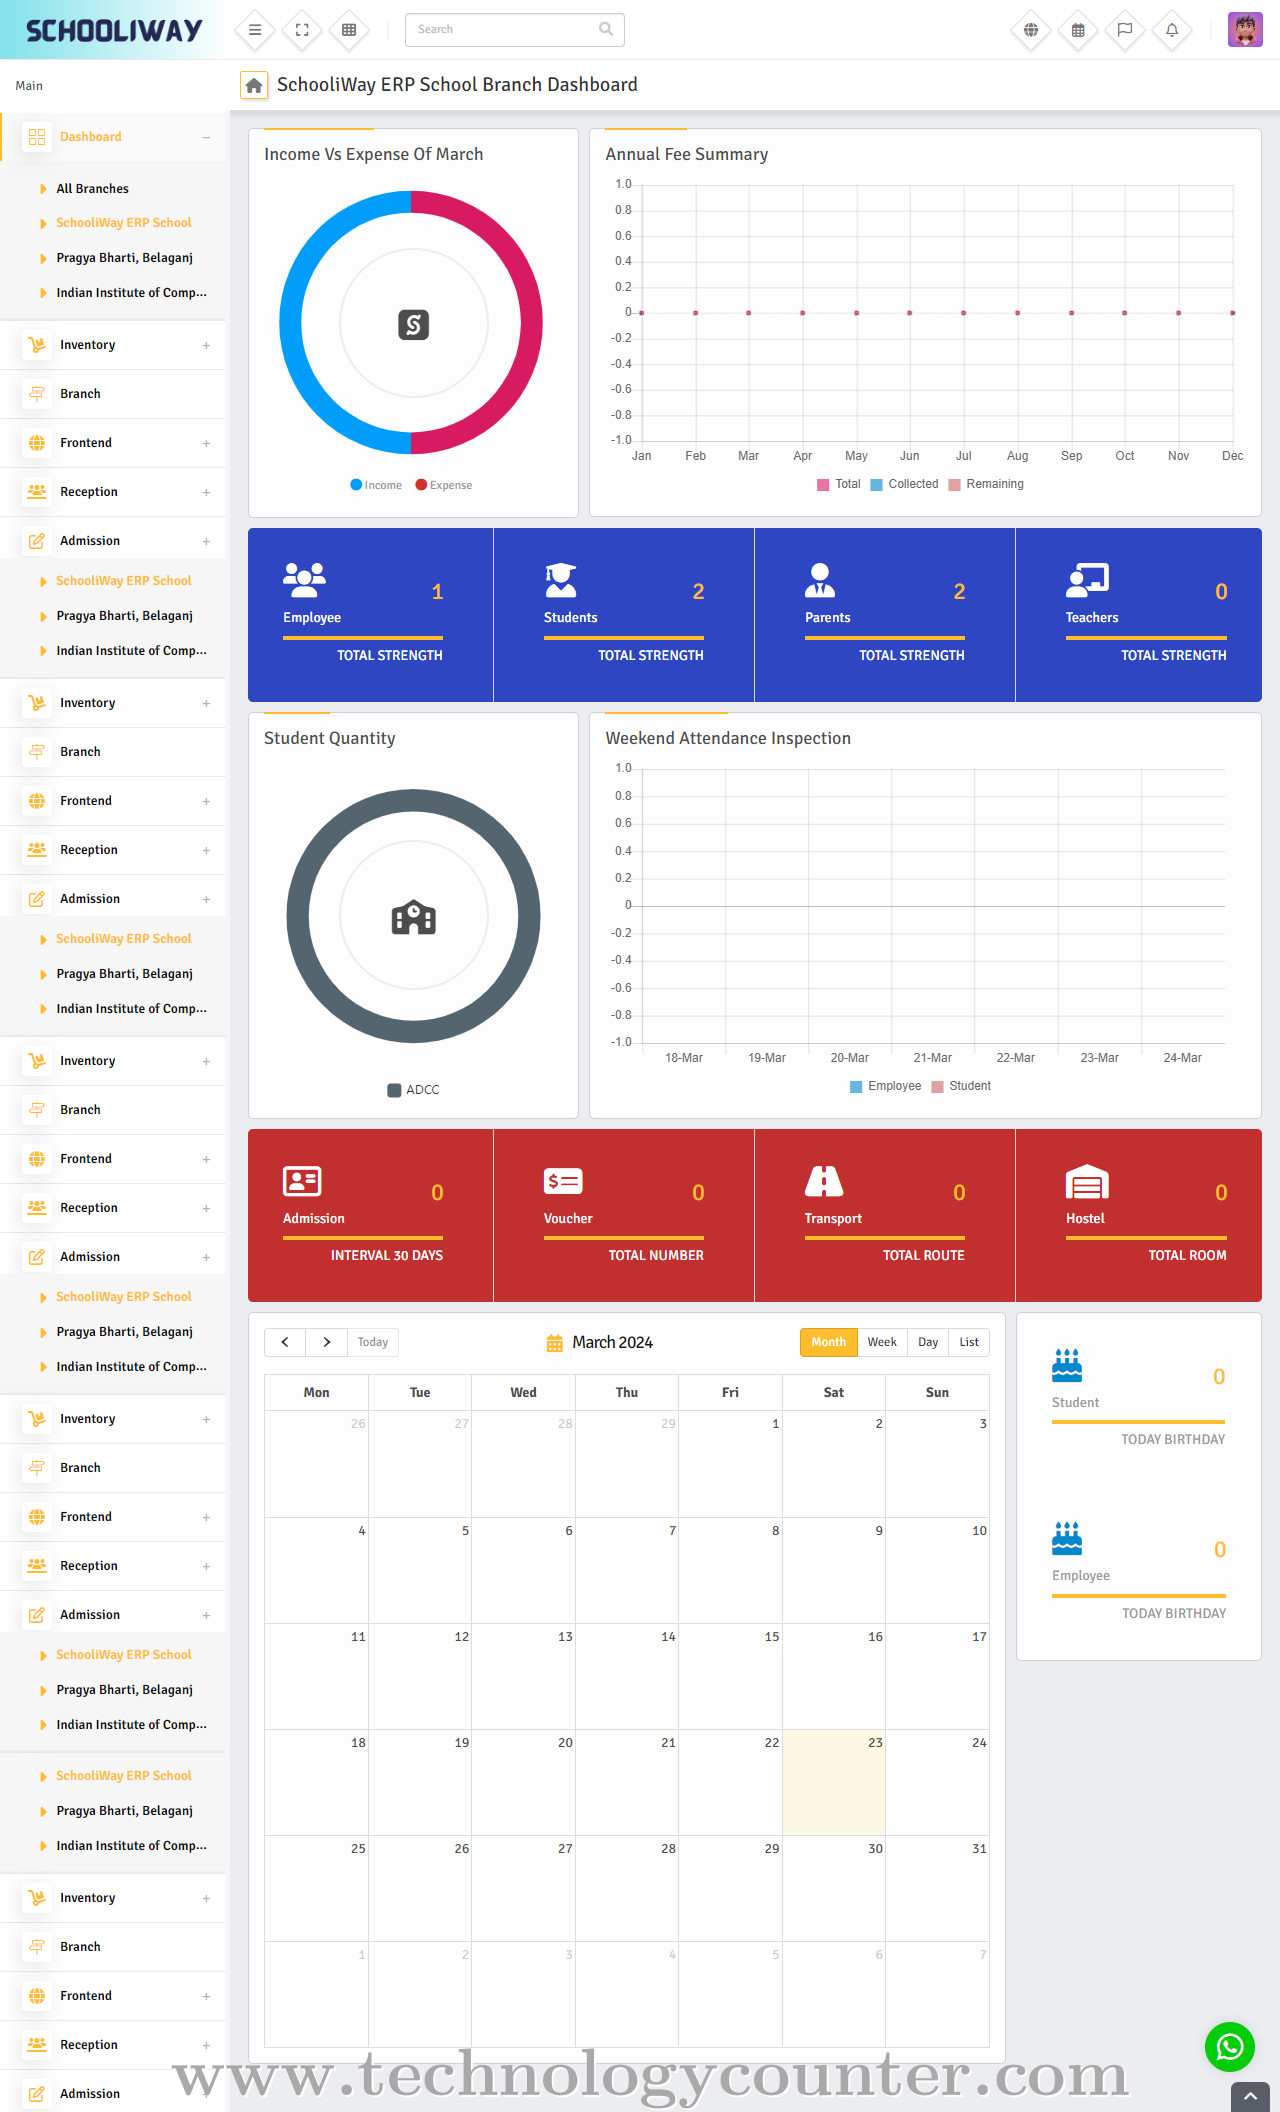Go to previous month in calendar
The image size is (1280, 2112).
tap(285, 1342)
